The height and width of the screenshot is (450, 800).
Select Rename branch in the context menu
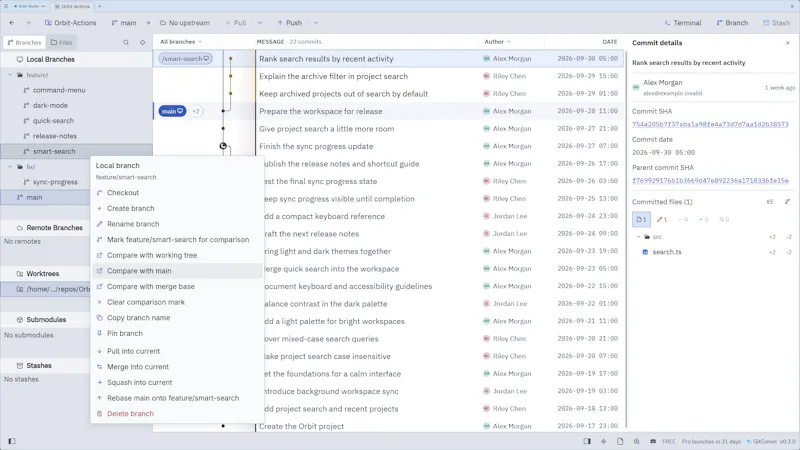click(177, 224)
